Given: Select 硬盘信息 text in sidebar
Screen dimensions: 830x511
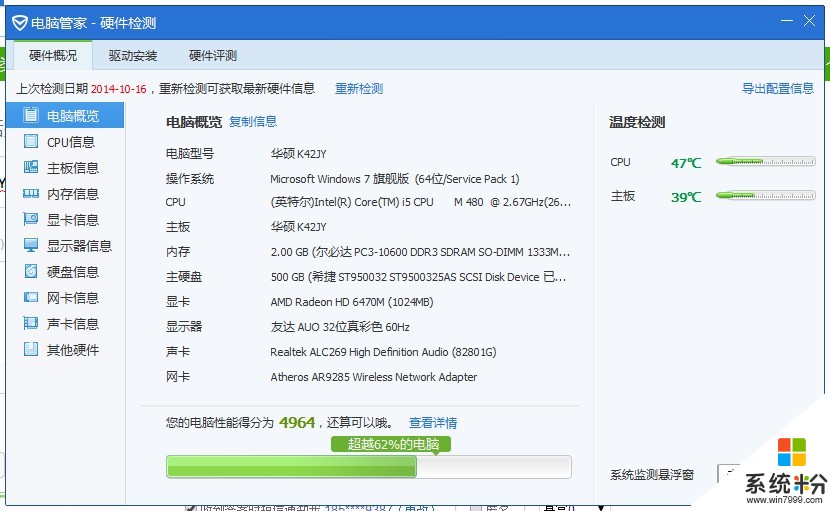Looking at the screenshot, I should click(73, 272).
